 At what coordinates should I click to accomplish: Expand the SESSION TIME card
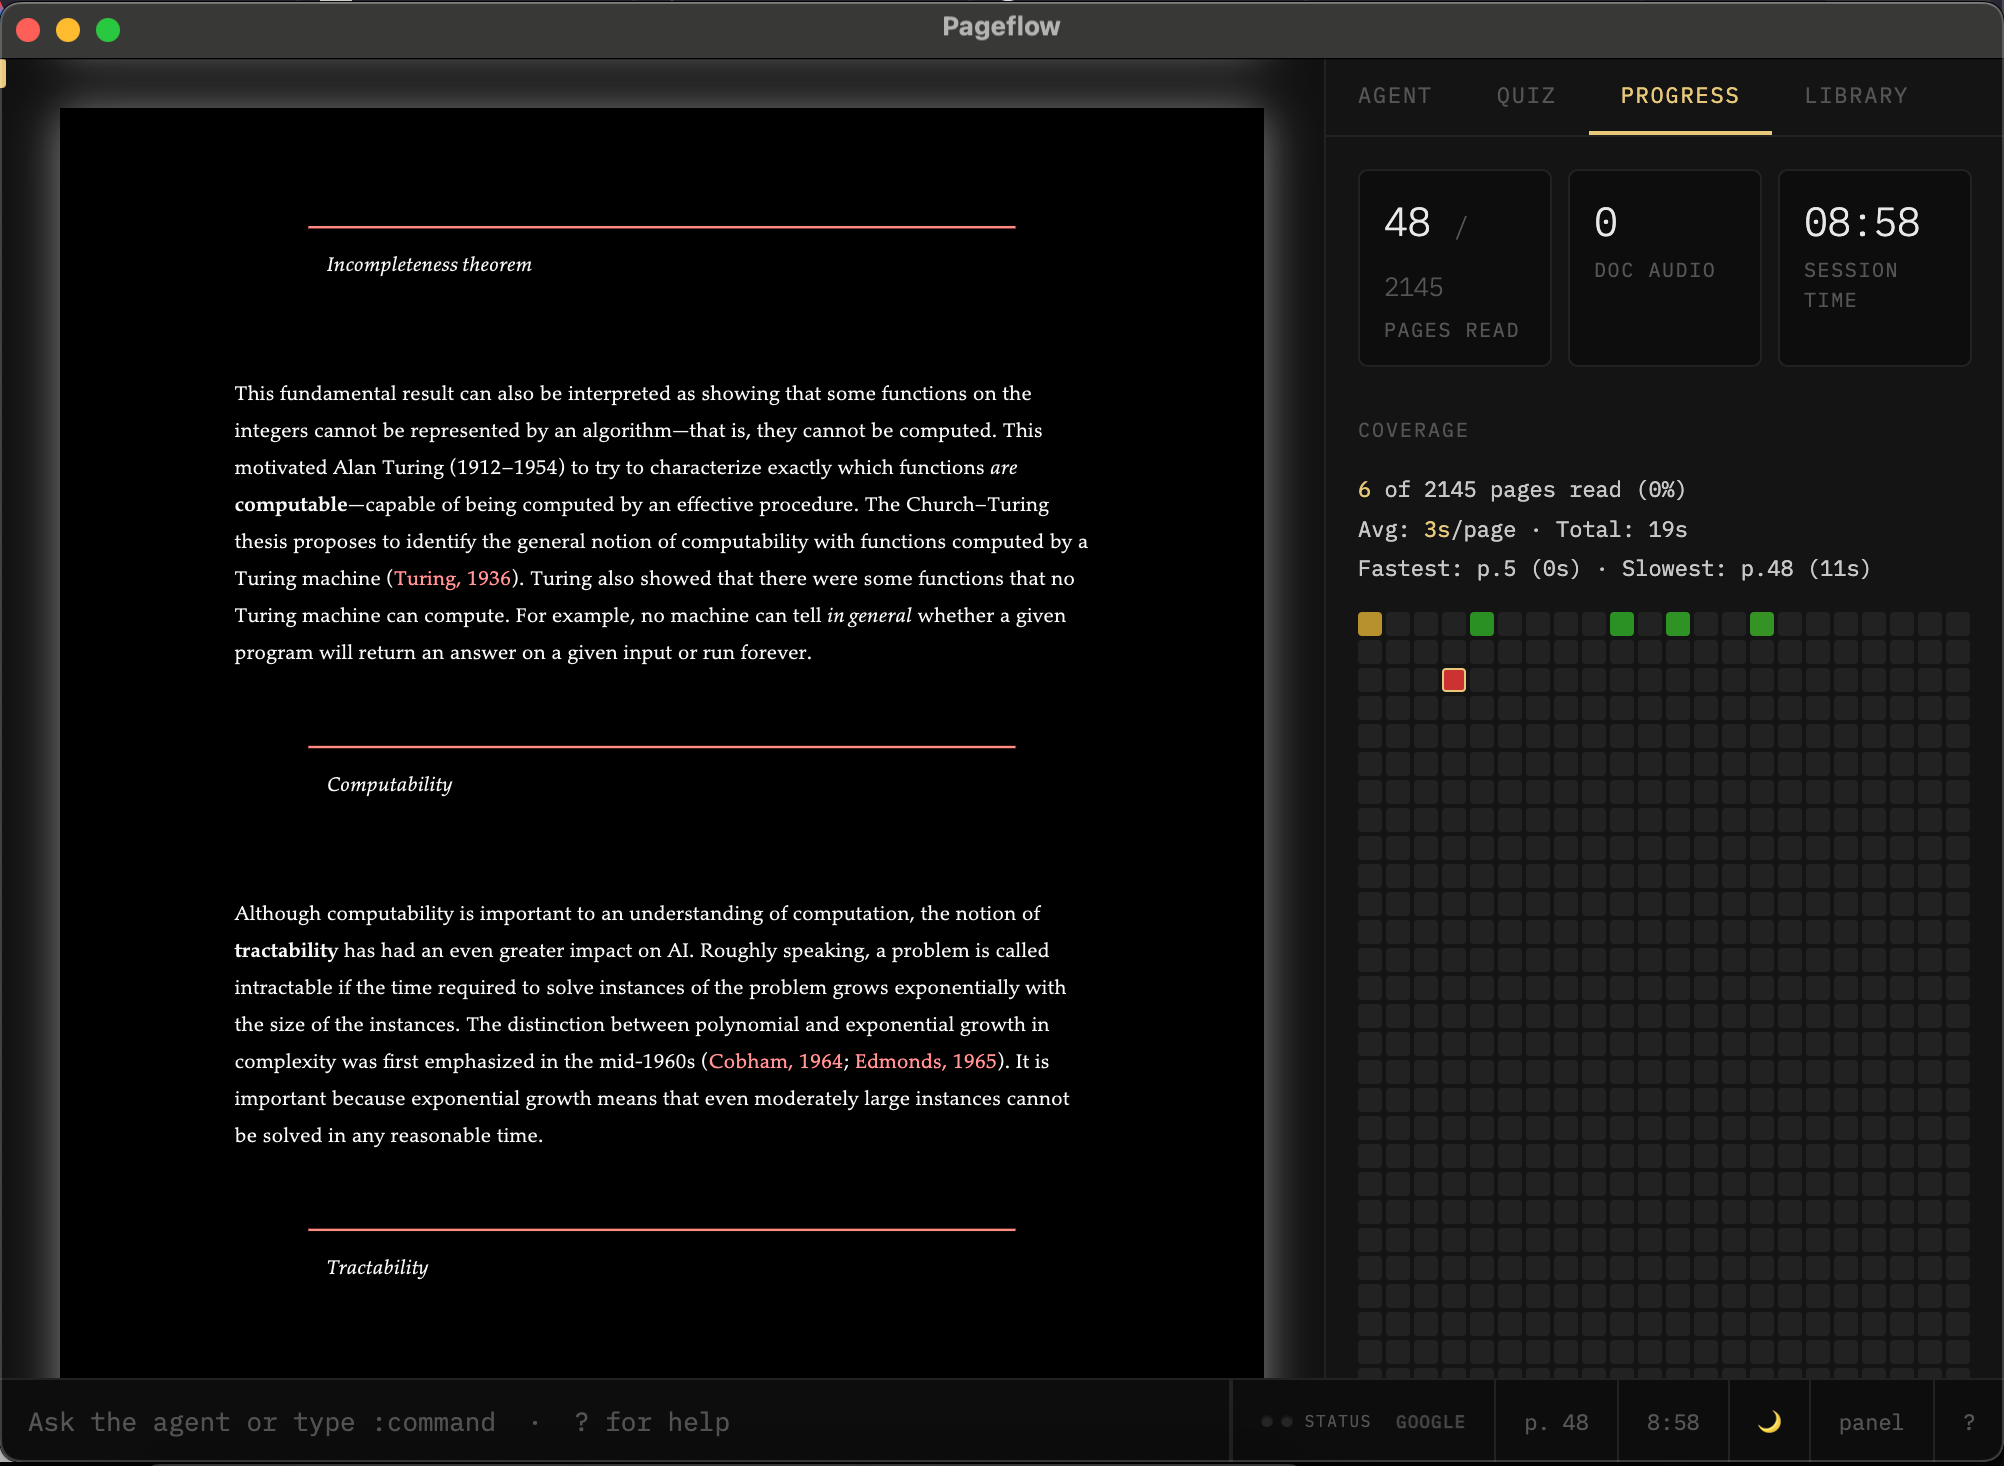[x=1873, y=268]
